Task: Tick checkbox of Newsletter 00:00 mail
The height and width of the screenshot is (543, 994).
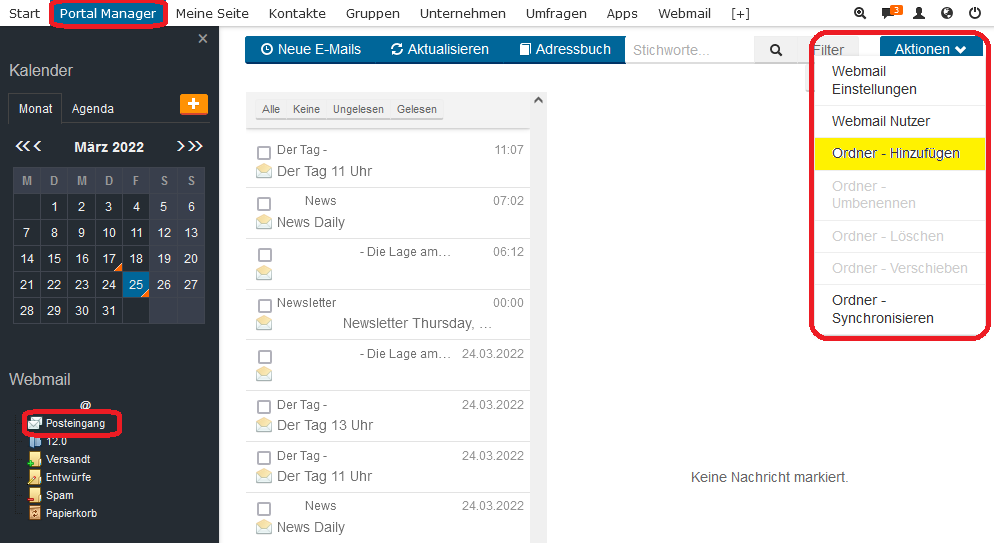Action: coord(264,305)
